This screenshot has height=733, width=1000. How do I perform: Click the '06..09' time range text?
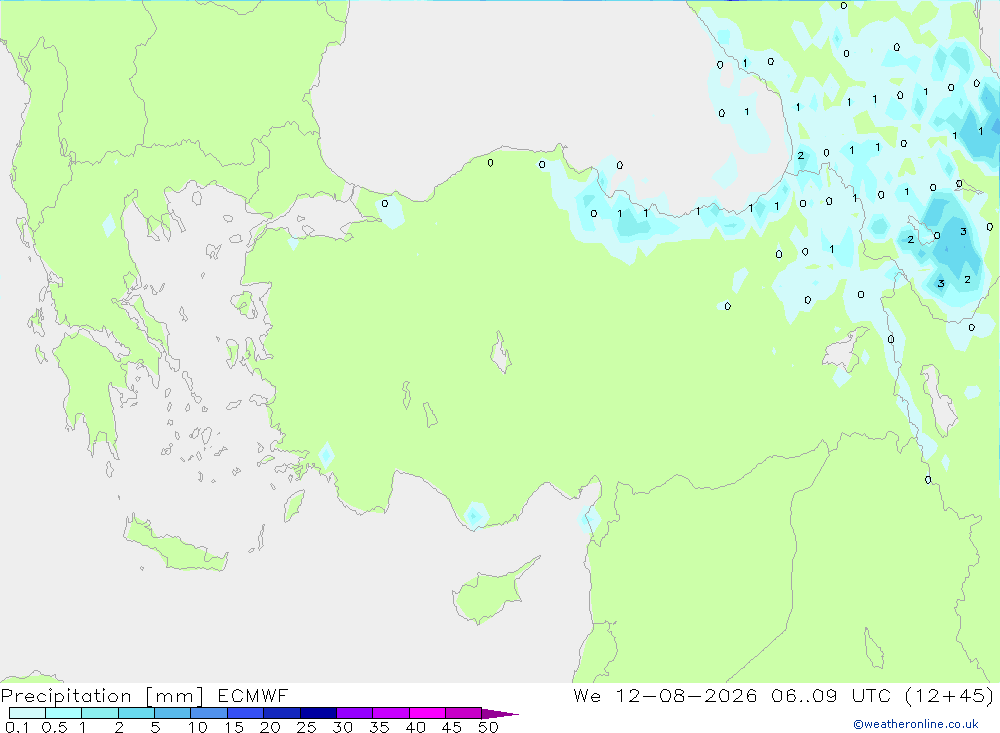pos(804,695)
